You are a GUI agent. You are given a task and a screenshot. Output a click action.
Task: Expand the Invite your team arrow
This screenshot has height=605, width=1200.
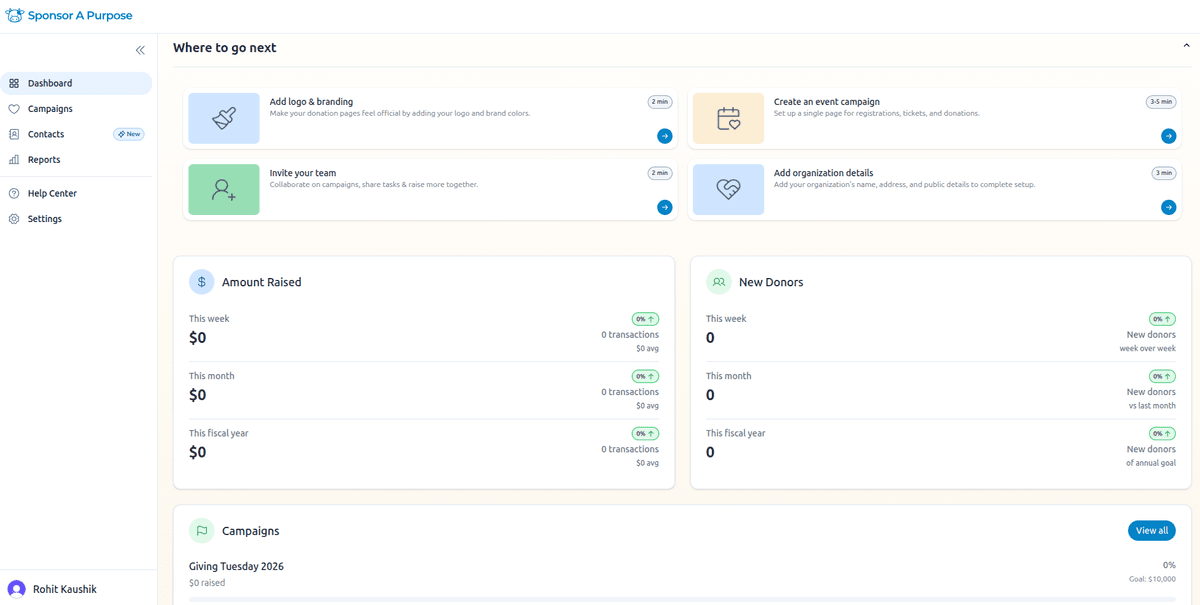click(664, 207)
